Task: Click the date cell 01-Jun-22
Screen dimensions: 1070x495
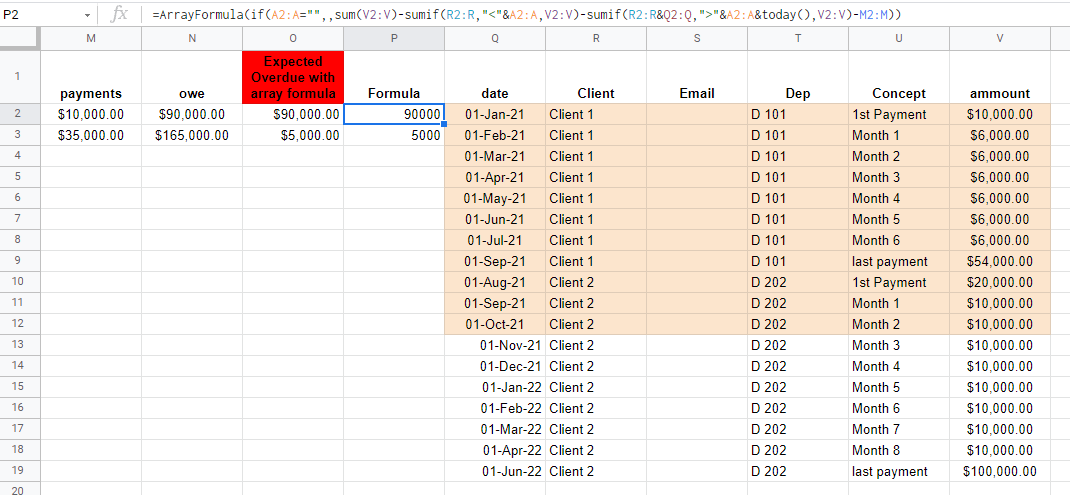Action: click(495, 471)
